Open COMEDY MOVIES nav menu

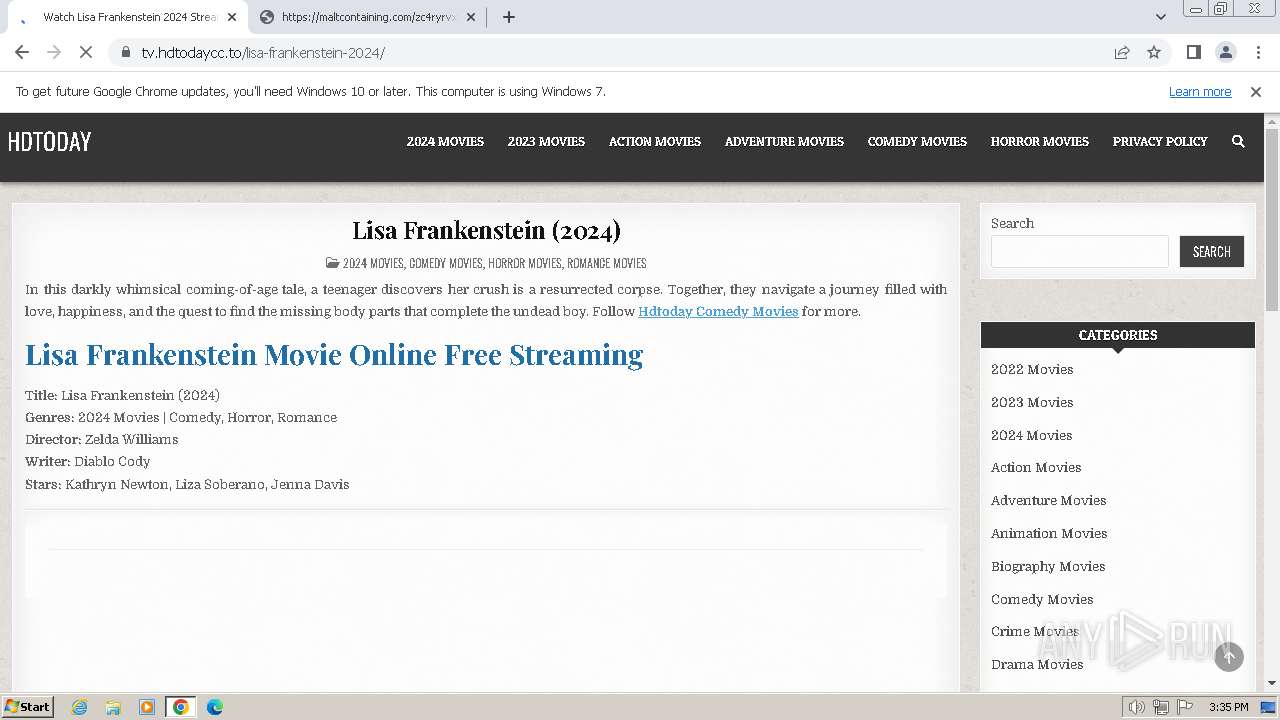point(917,142)
